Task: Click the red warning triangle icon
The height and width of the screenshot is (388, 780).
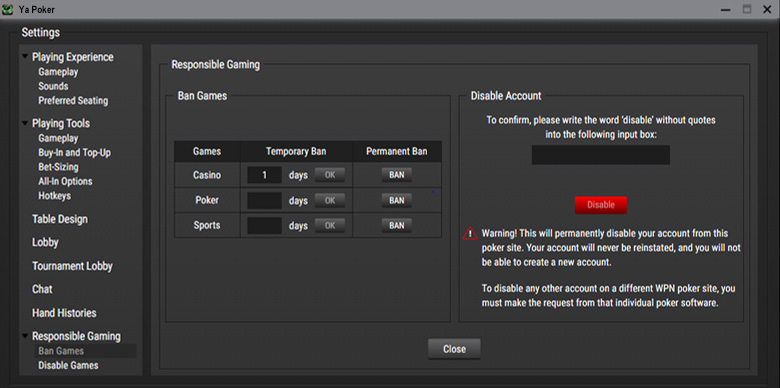Action: 470,234
